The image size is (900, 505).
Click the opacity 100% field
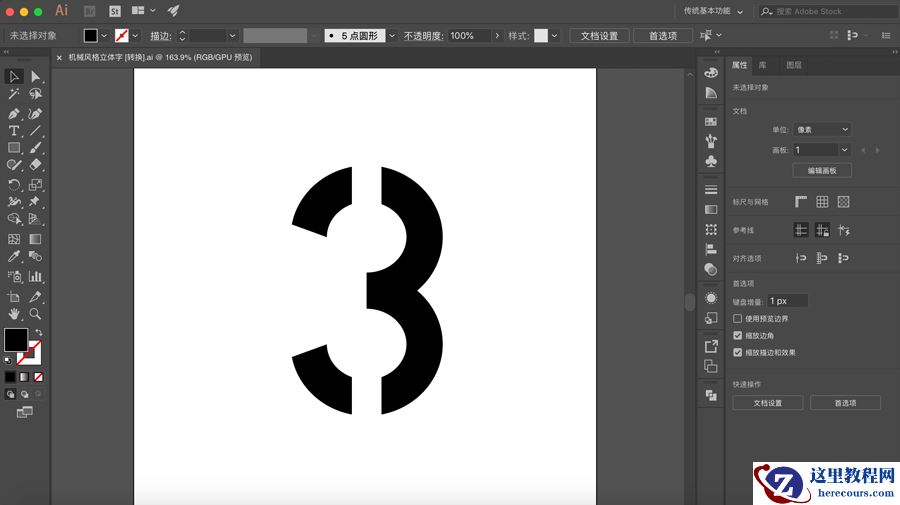pos(468,36)
